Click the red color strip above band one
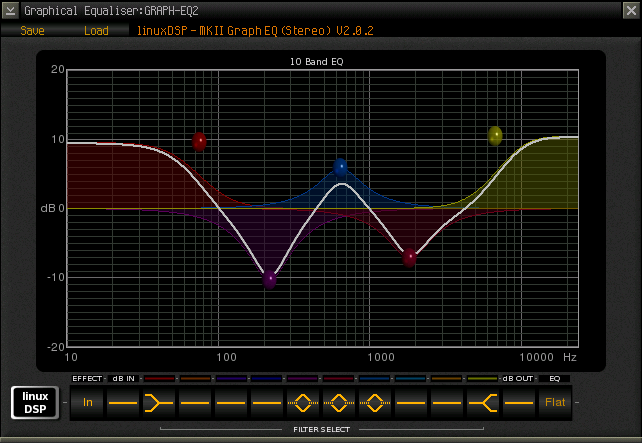Viewport: 642px width, 443px height. 159,379
